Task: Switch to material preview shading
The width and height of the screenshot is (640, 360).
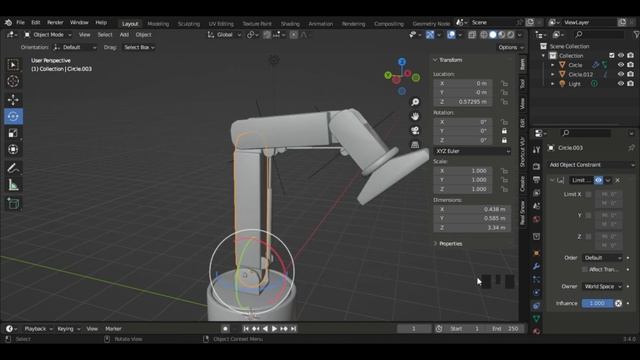Action: point(502,35)
